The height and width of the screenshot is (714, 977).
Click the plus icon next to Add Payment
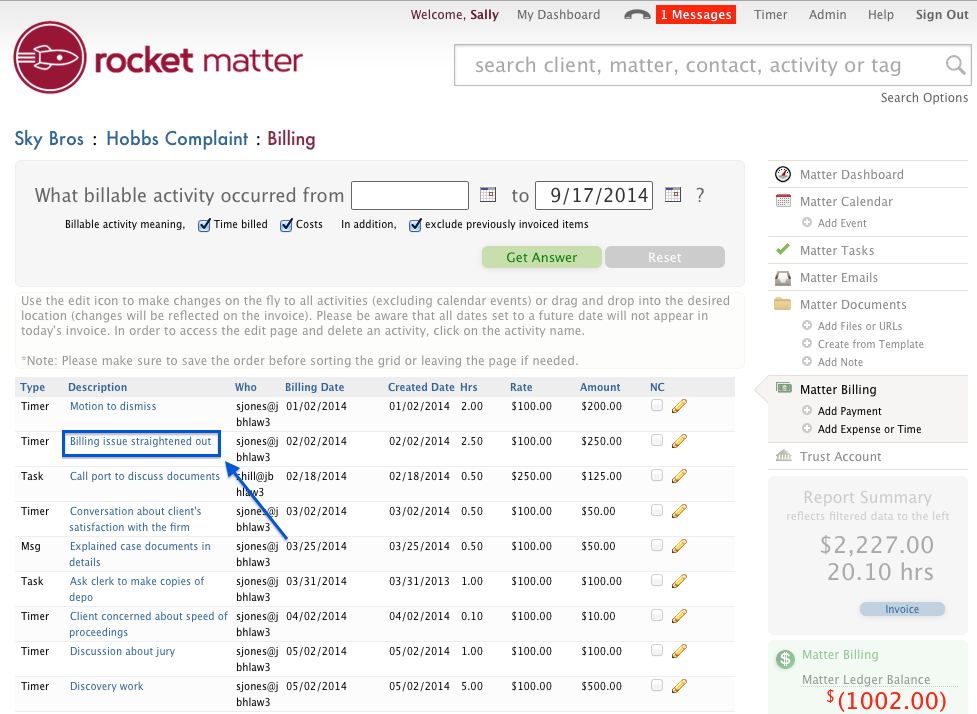[x=807, y=411]
